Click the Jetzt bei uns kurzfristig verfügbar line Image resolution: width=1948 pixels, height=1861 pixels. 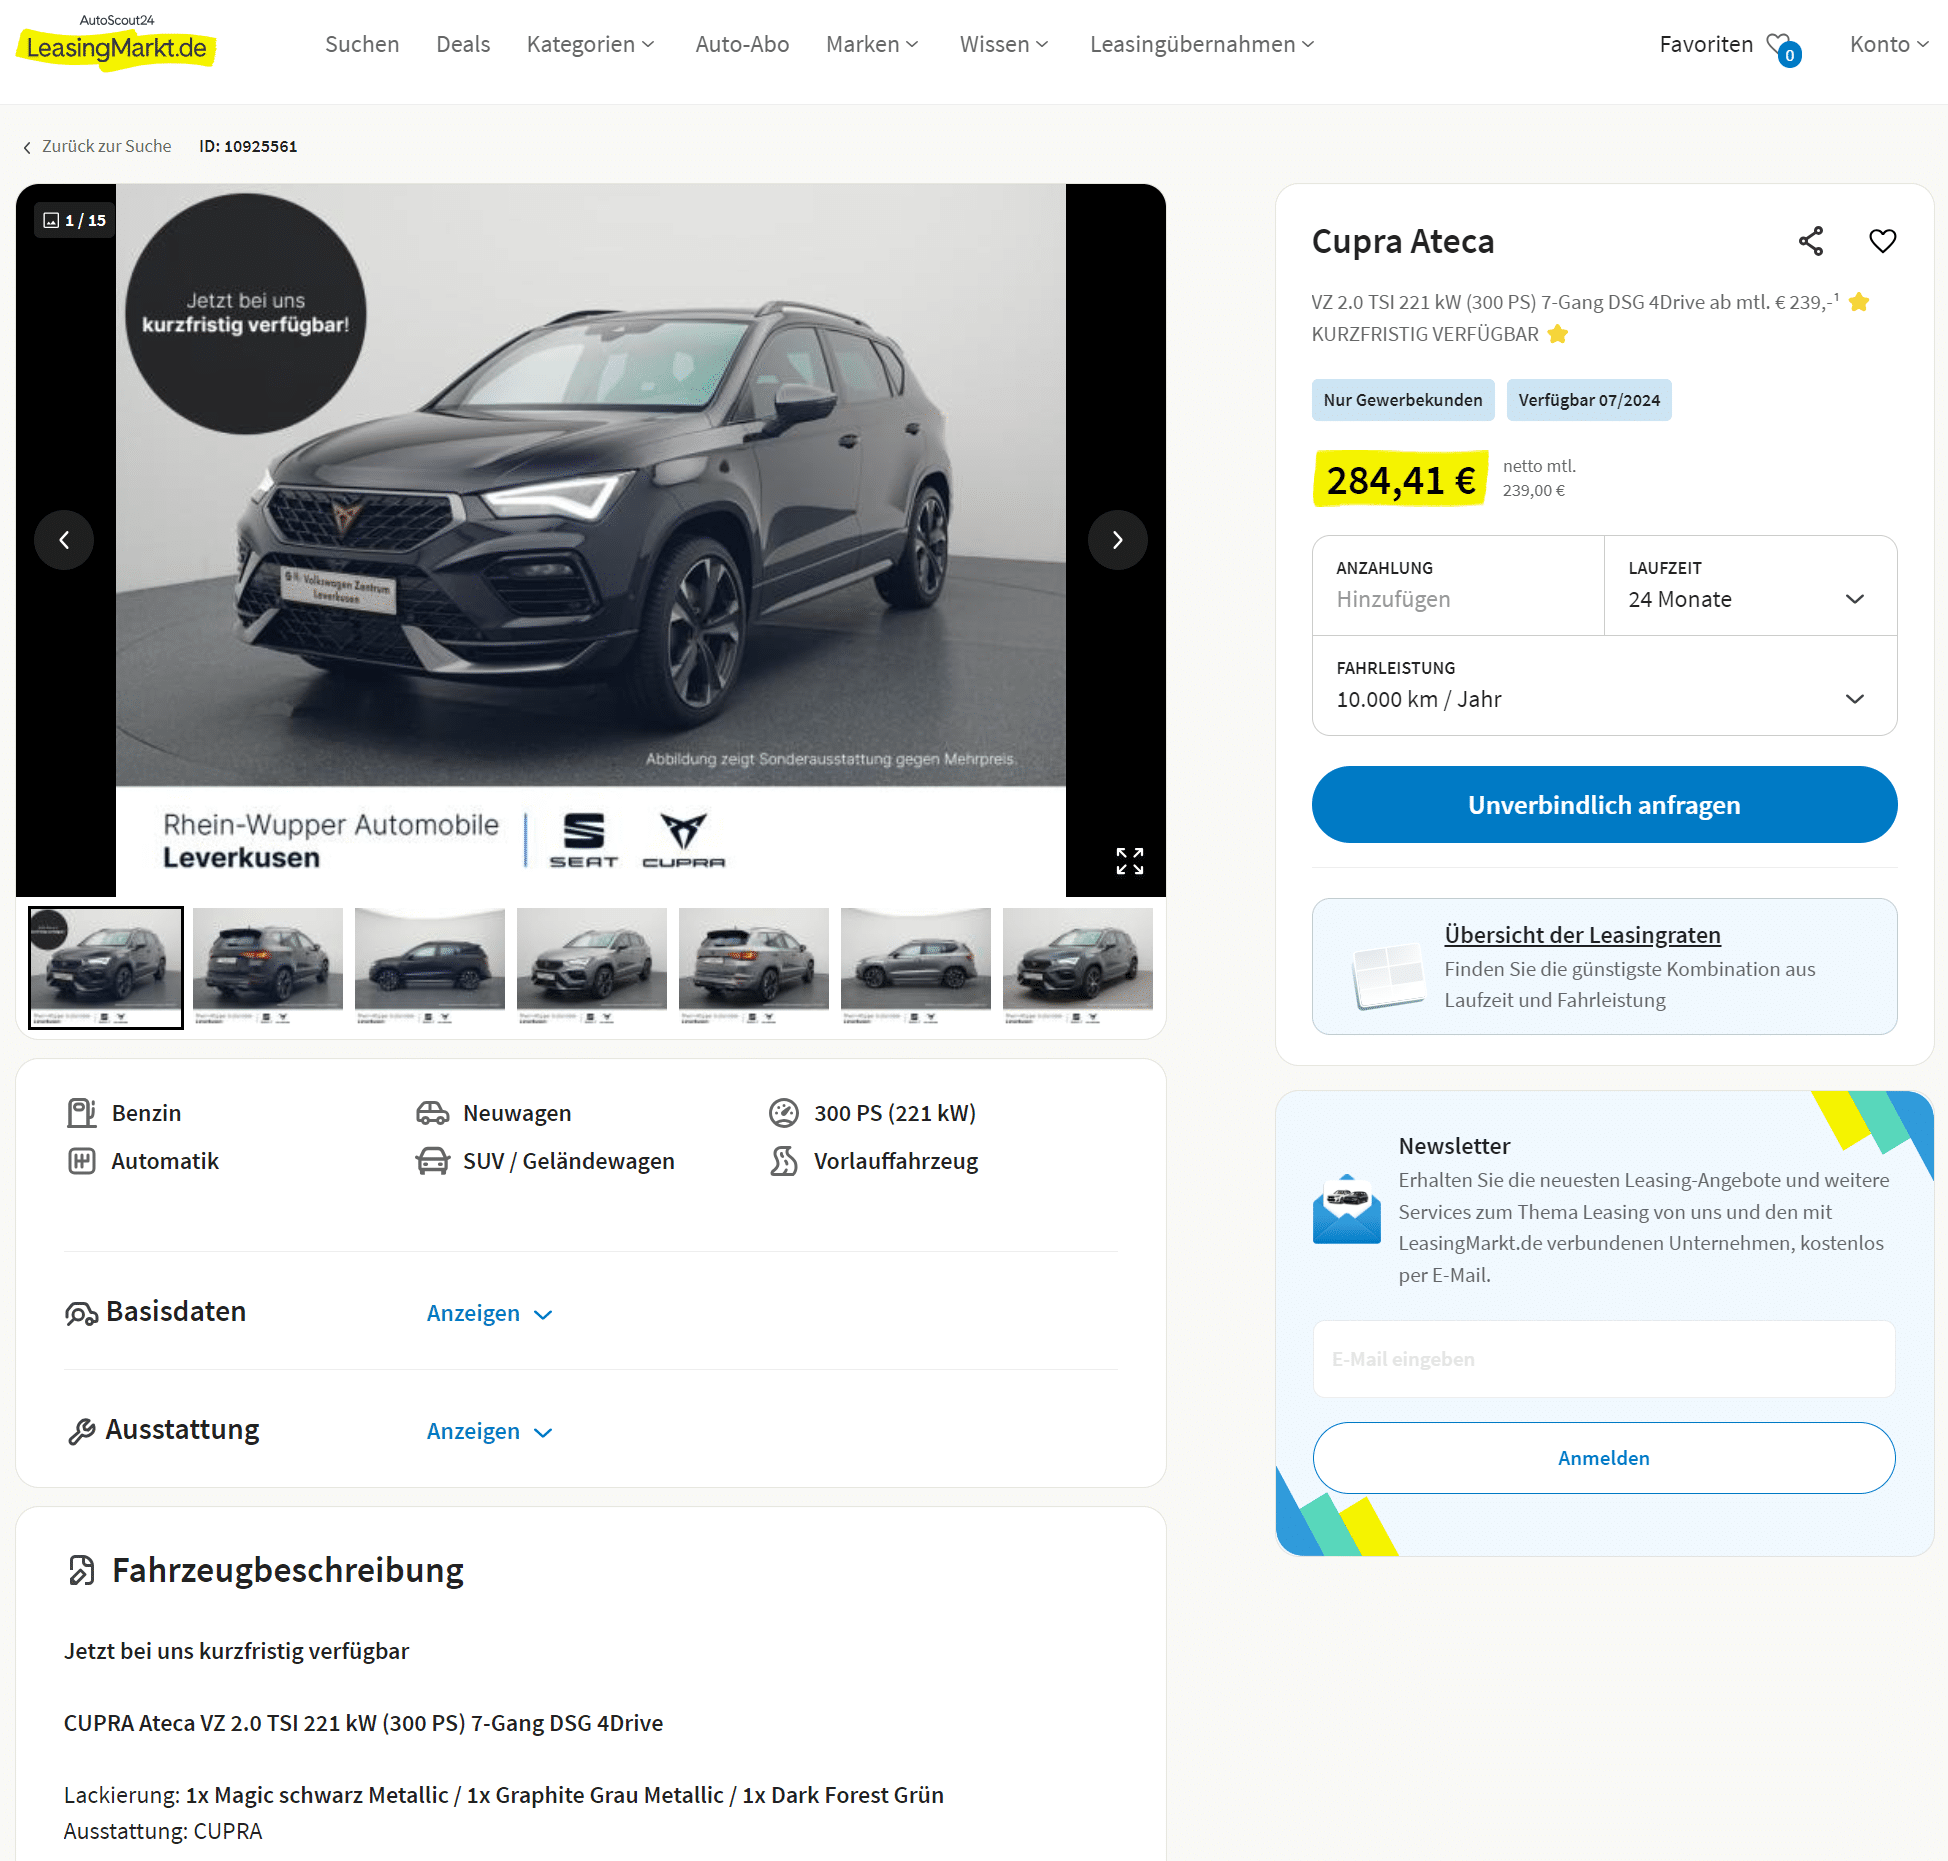click(x=237, y=1651)
